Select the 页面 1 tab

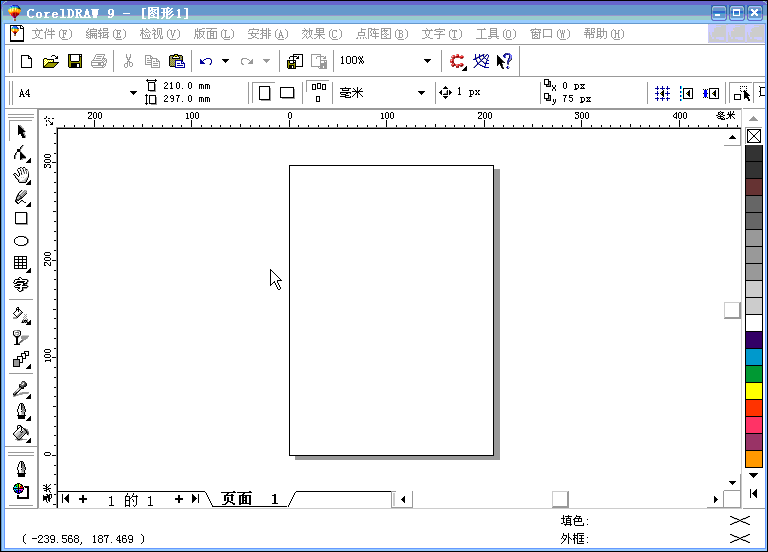pyautogui.click(x=250, y=499)
